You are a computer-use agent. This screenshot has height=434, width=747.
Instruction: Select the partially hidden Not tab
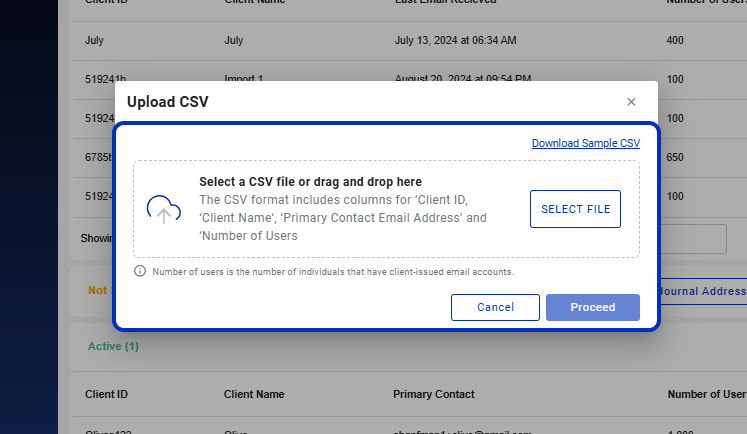coord(97,290)
